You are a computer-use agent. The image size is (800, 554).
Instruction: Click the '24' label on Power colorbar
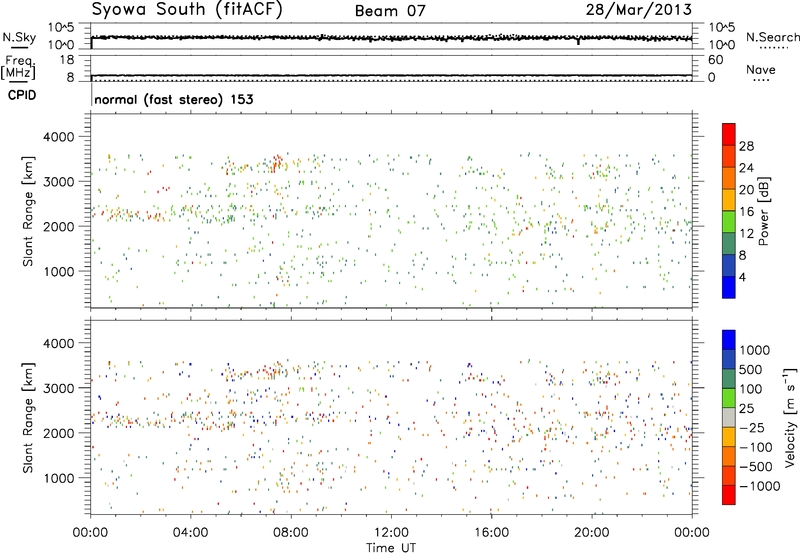coord(746,168)
